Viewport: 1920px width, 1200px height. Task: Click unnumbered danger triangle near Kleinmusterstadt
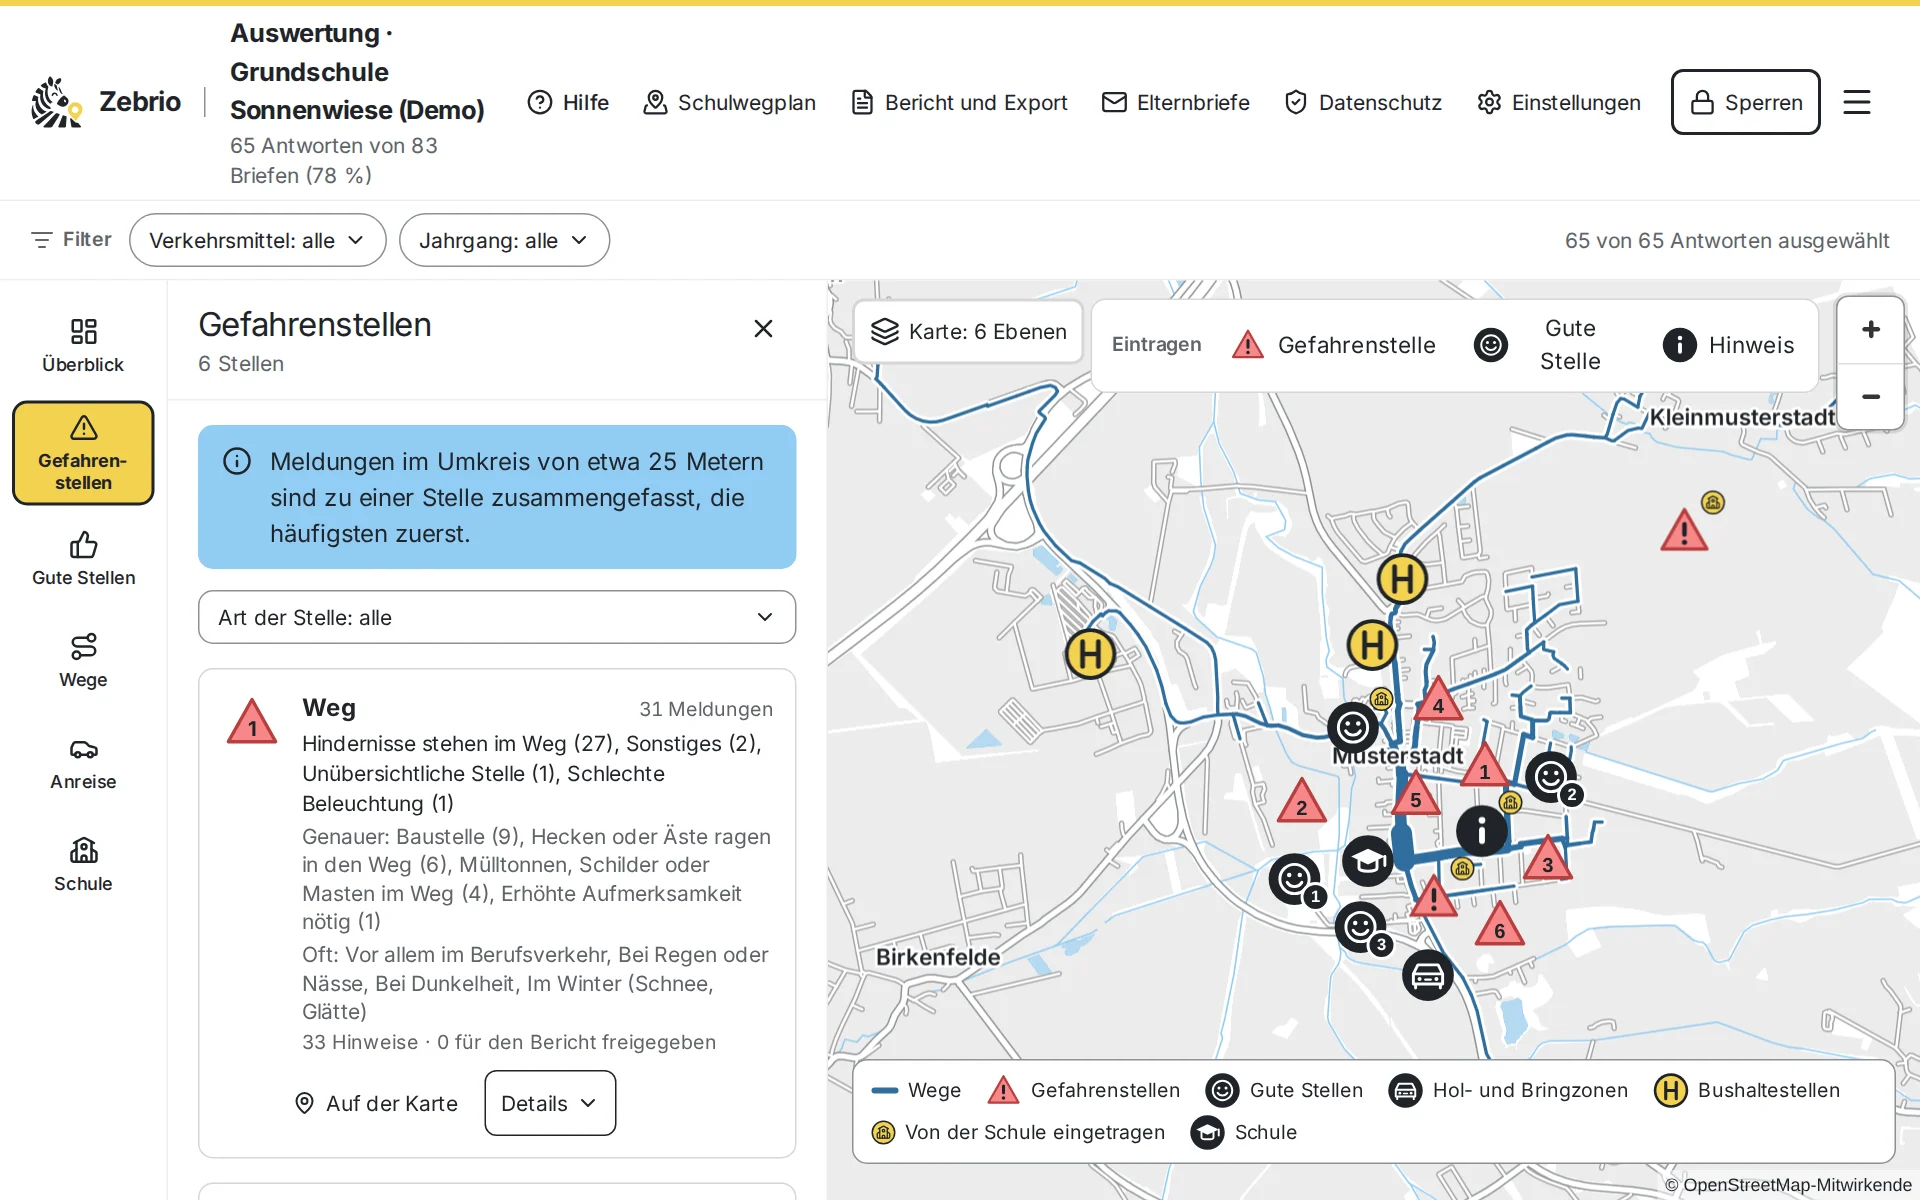click(1684, 532)
